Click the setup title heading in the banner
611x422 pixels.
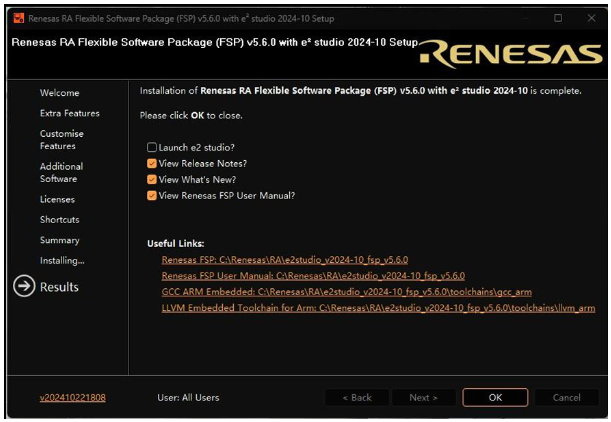click(x=215, y=42)
